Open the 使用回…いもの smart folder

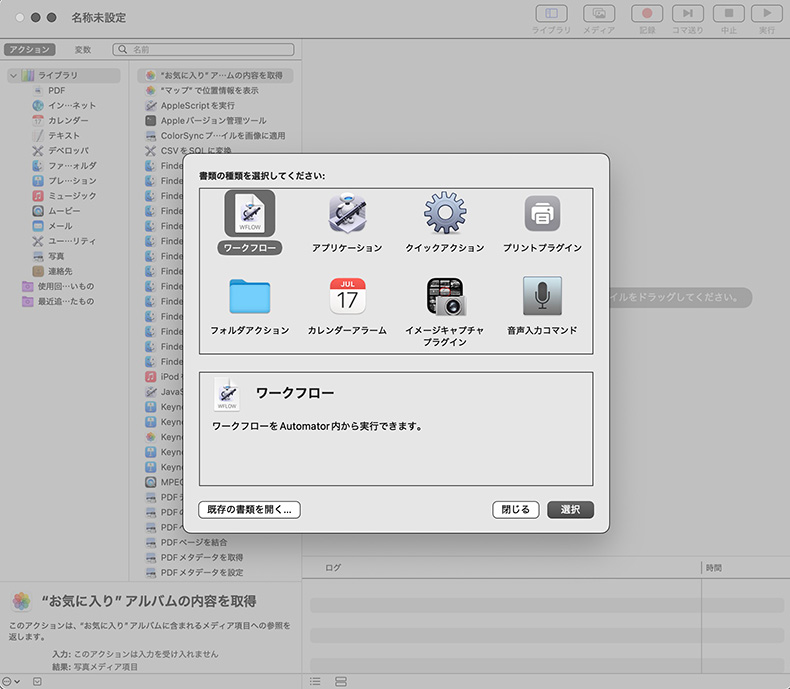[x=65, y=287]
